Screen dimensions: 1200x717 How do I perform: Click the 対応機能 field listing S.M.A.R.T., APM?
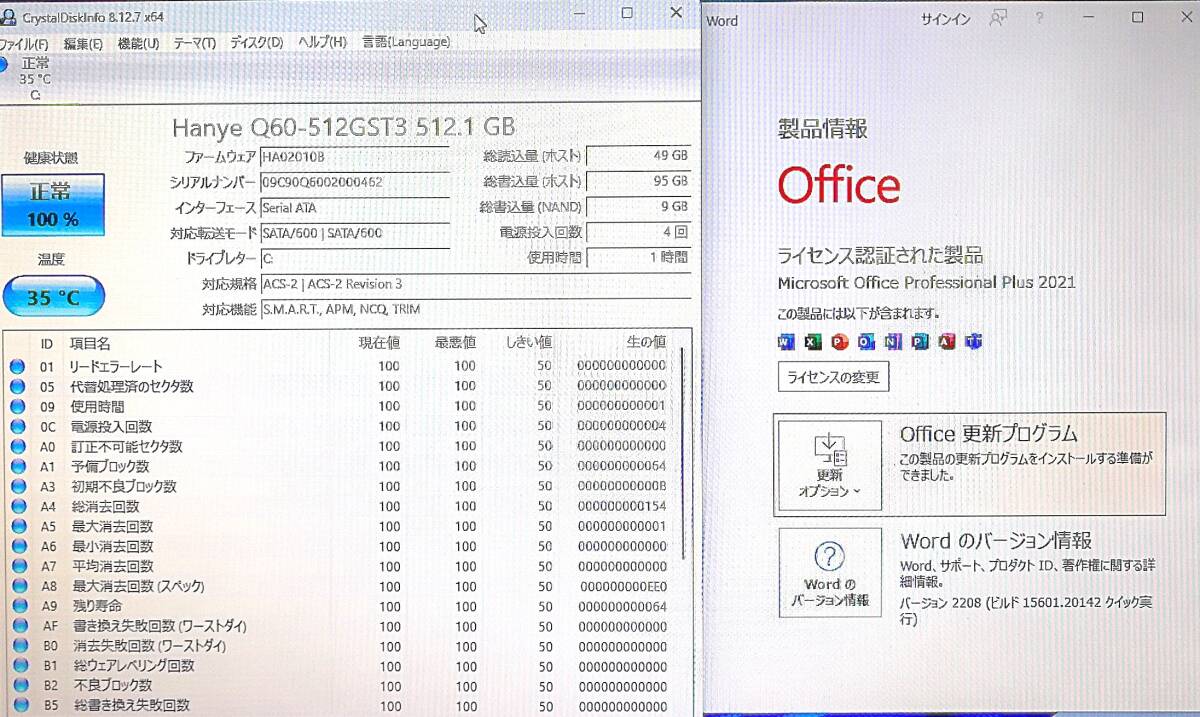pyautogui.click(x=475, y=309)
